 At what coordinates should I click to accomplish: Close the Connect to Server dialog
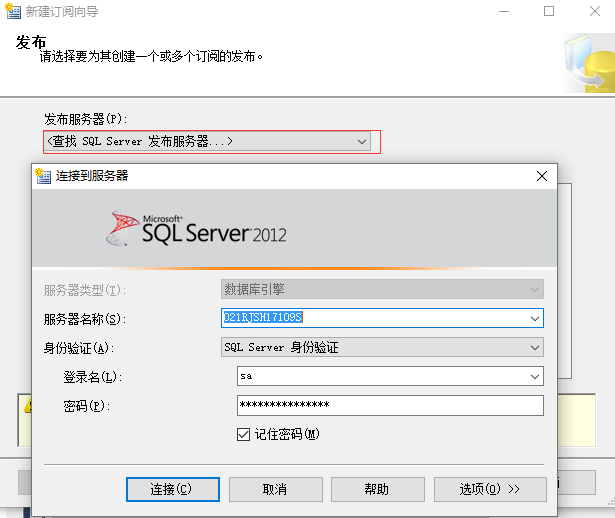542,176
